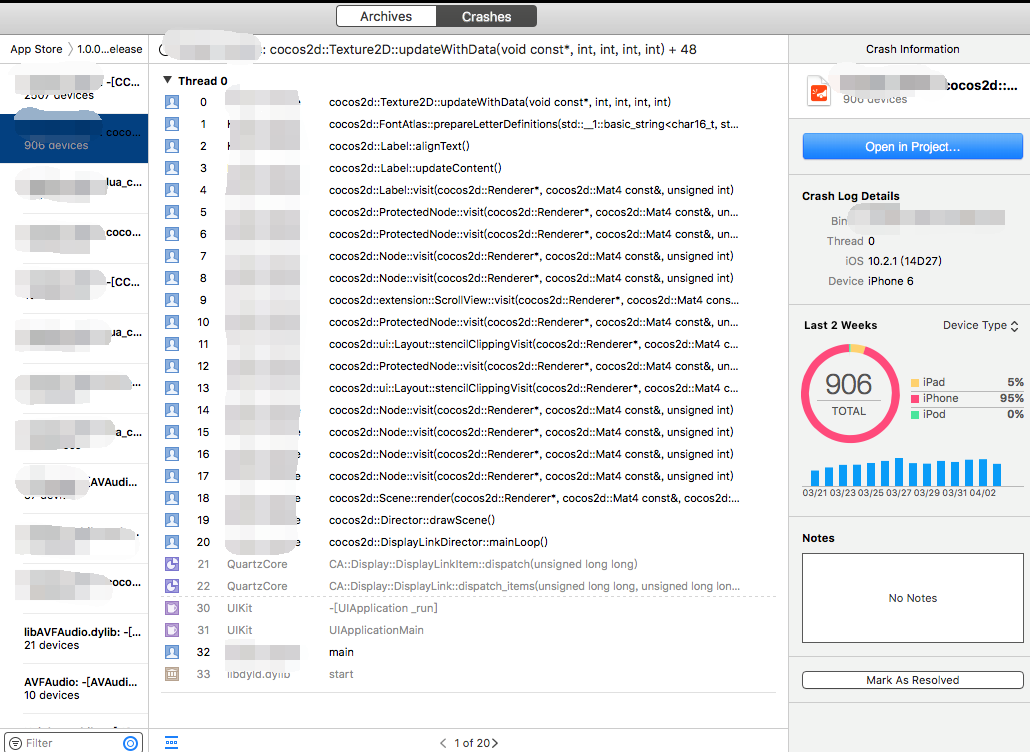
Task: Click the library icon on frame 33
Action: (172, 674)
